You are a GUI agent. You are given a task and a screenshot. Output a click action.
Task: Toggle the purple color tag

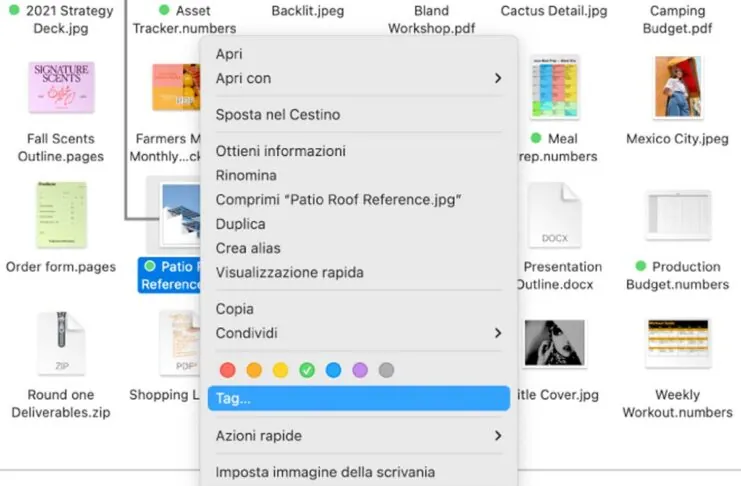click(x=360, y=370)
